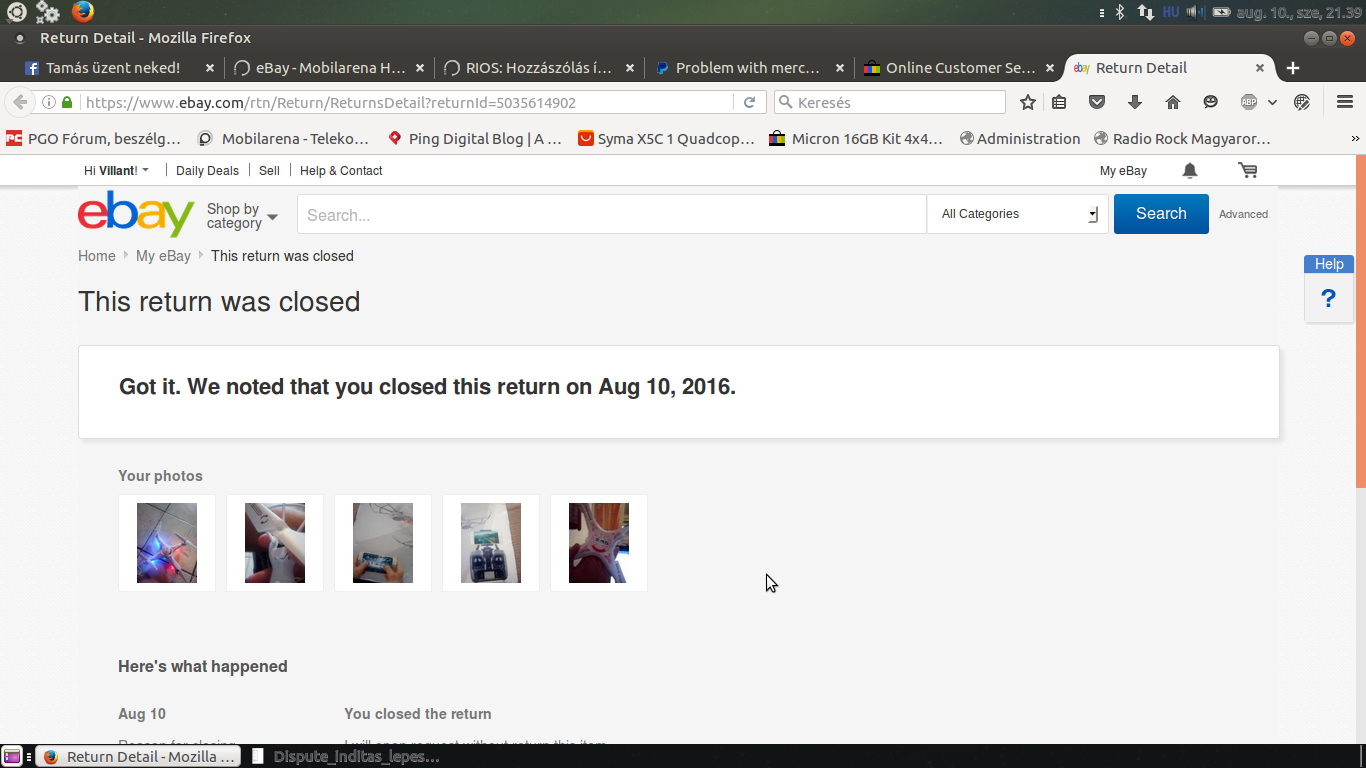1366x768 pixels.
Task: Click the Keresés browser search box
Action: click(890, 102)
